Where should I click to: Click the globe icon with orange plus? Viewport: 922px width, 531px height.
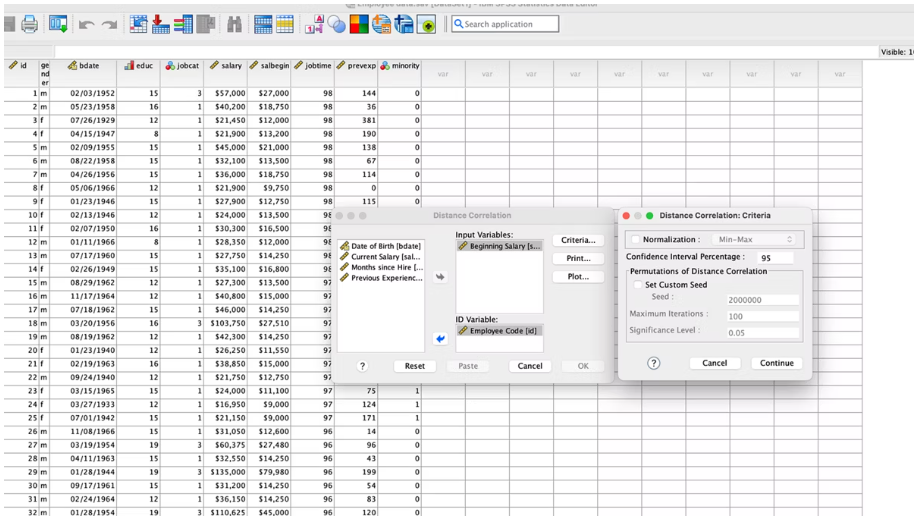[x=381, y=24]
